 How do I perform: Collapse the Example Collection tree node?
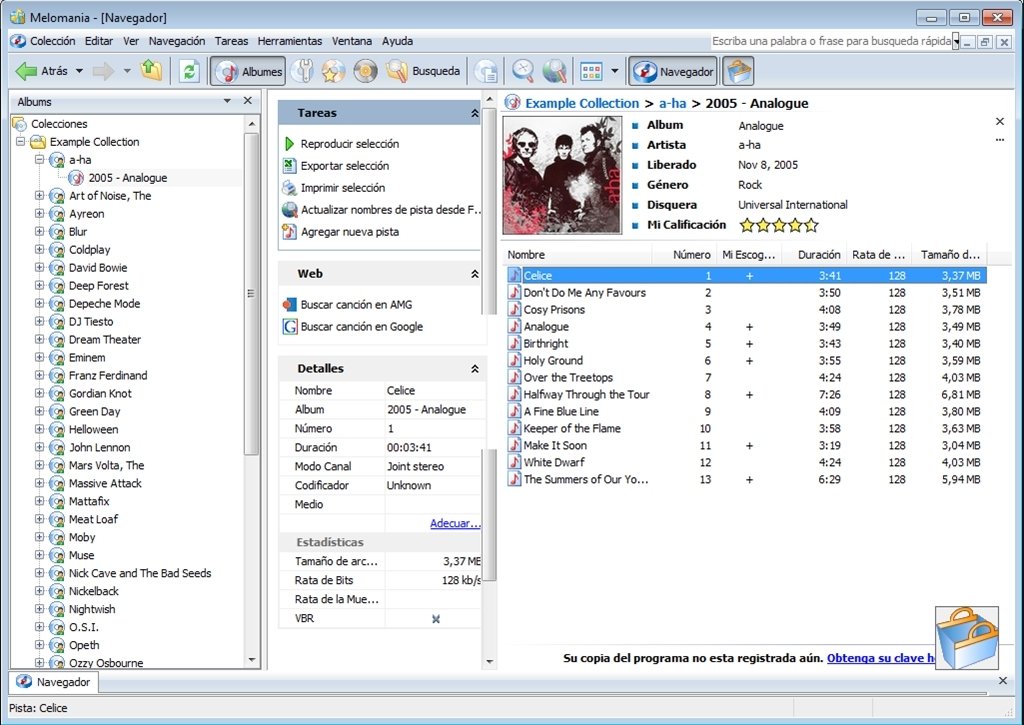point(20,141)
